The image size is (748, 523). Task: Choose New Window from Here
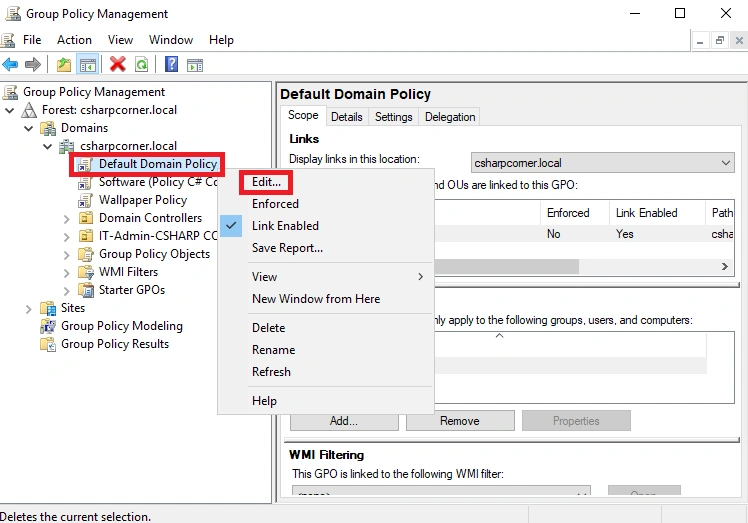316,299
